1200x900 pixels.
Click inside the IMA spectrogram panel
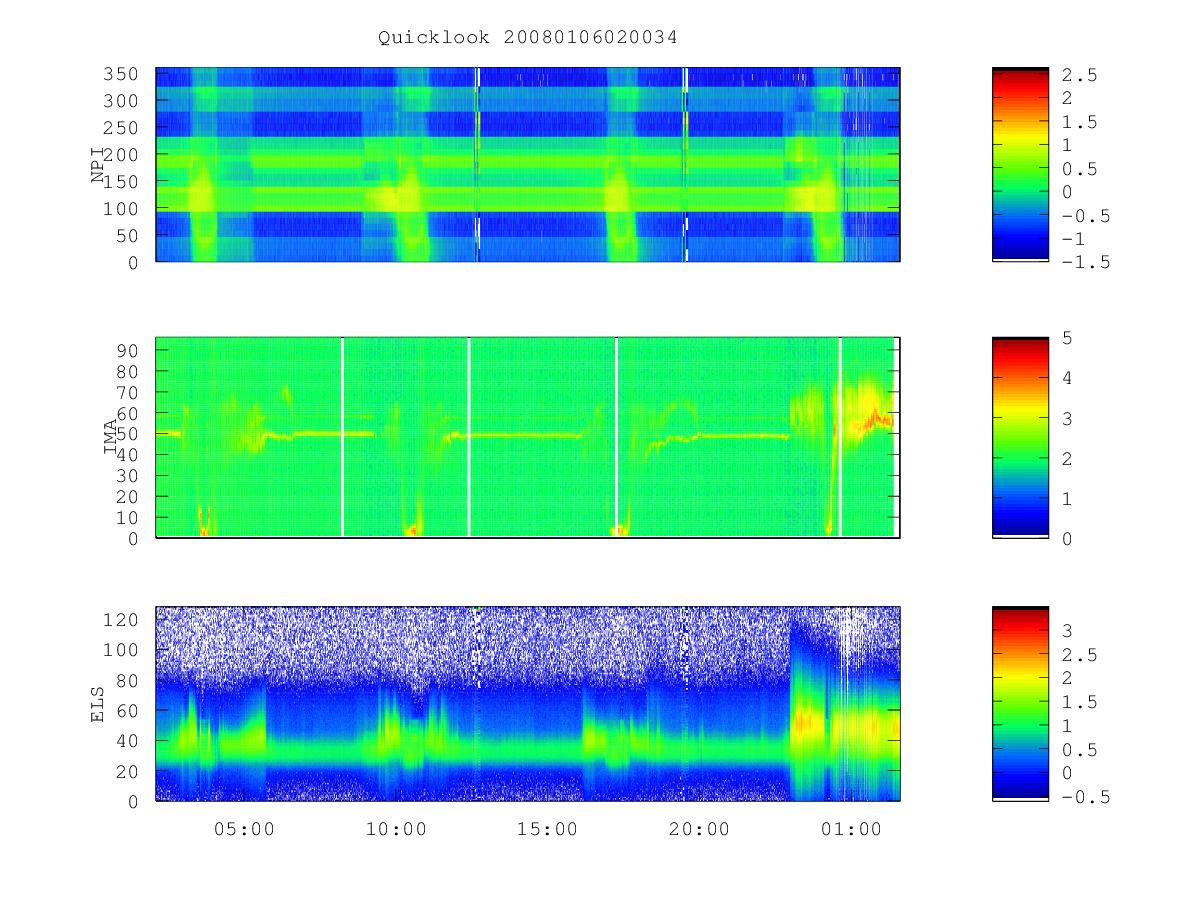pyautogui.click(x=528, y=438)
